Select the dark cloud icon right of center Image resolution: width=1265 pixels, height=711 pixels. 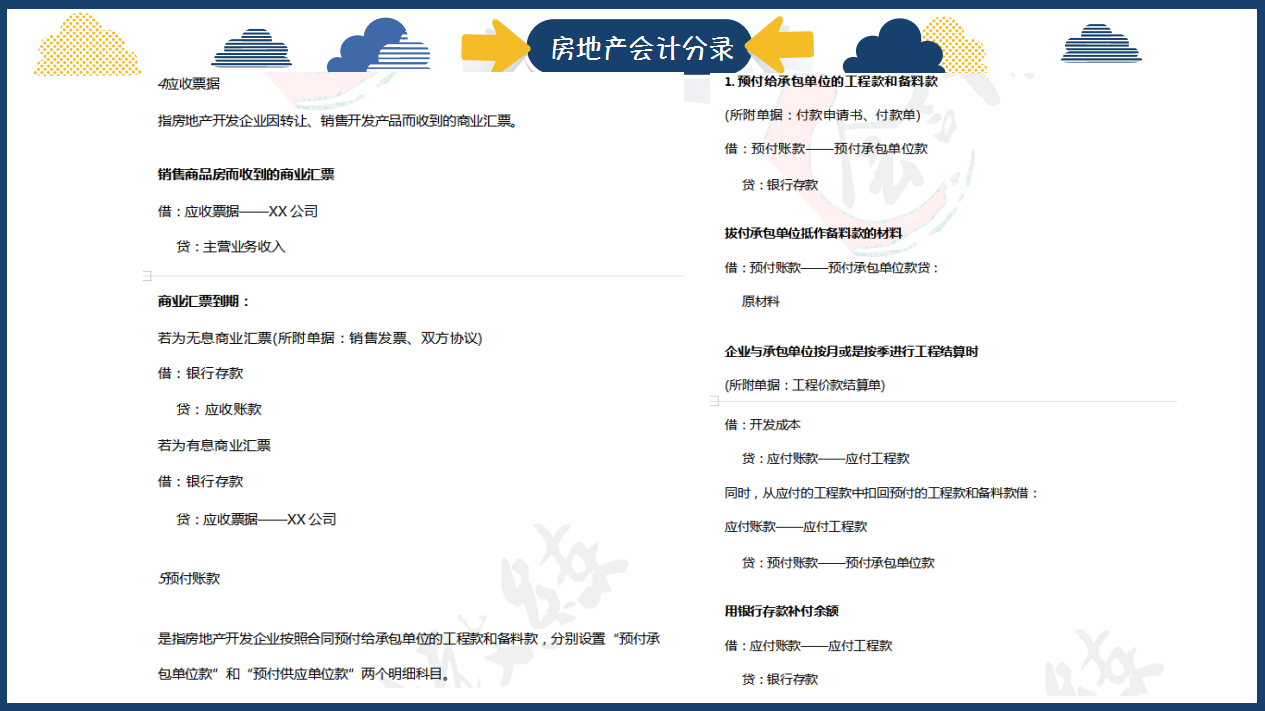coord(894,44)
